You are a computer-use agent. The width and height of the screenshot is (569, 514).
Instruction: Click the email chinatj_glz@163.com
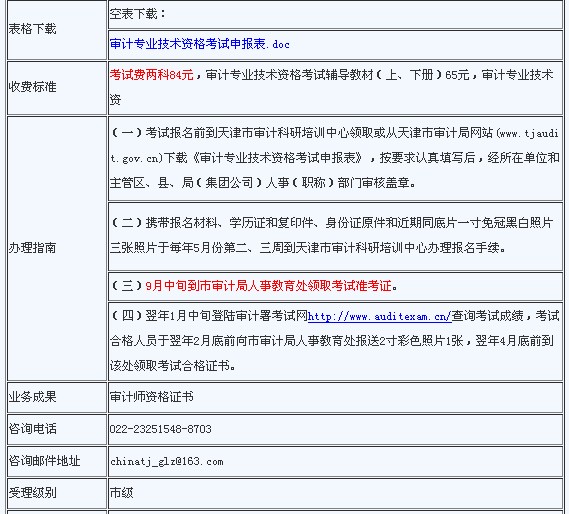[x=167, y=461]
